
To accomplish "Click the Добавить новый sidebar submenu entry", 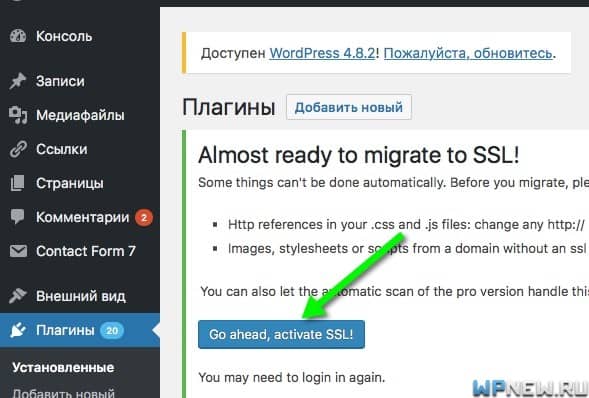I will coord(63,393).
